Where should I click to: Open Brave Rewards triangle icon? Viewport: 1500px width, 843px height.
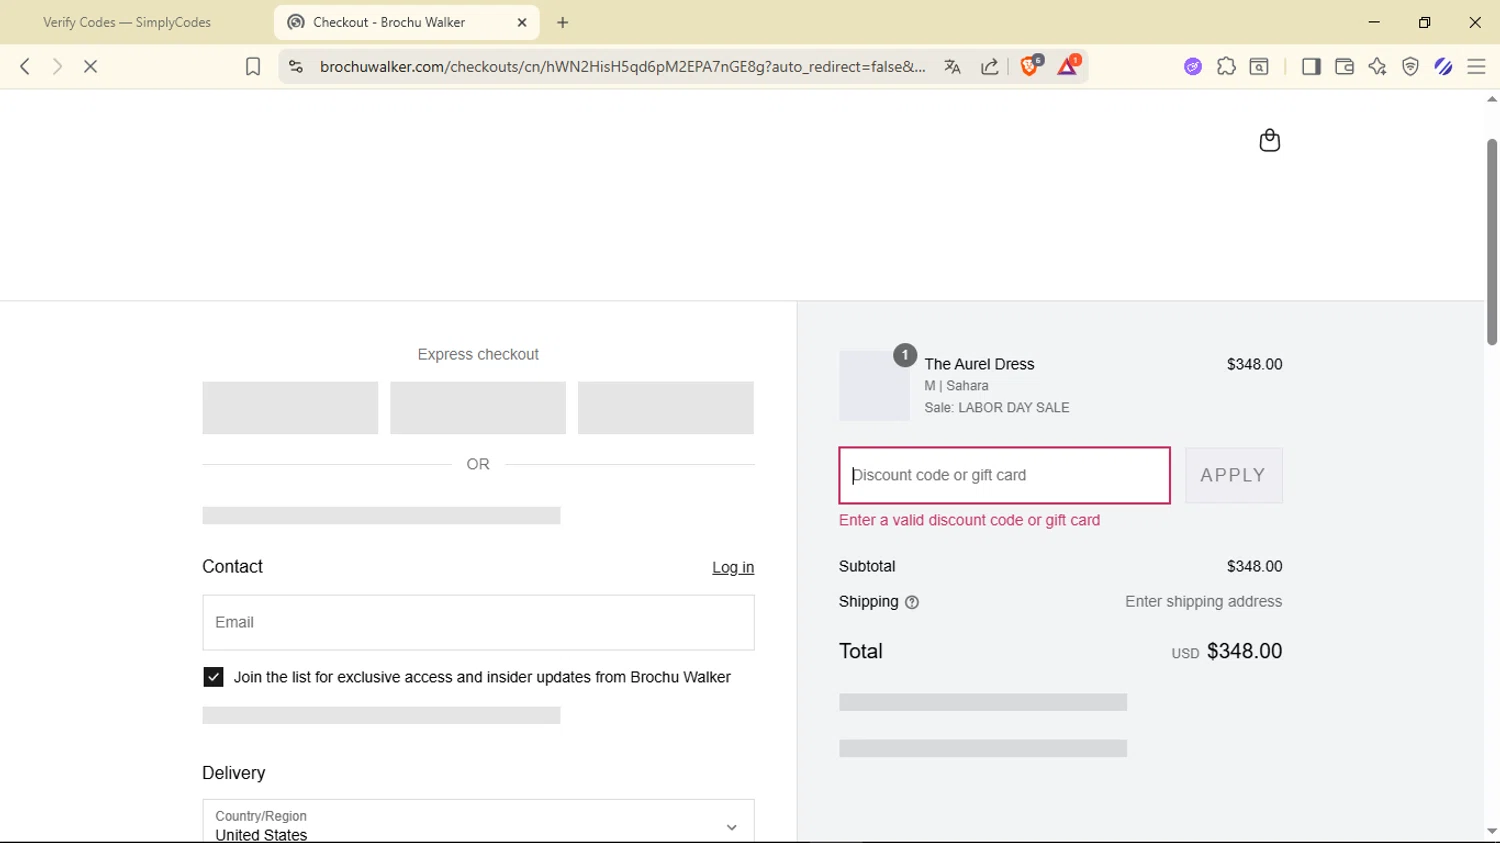point(1067,66)
